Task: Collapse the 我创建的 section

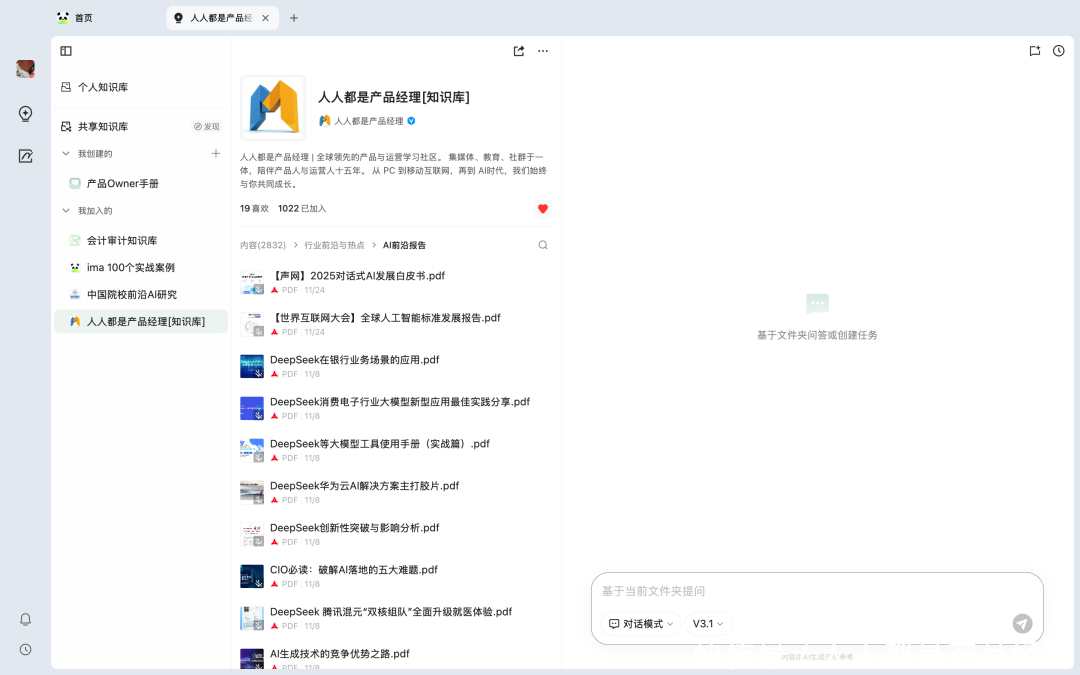Action: coord(66,154)
